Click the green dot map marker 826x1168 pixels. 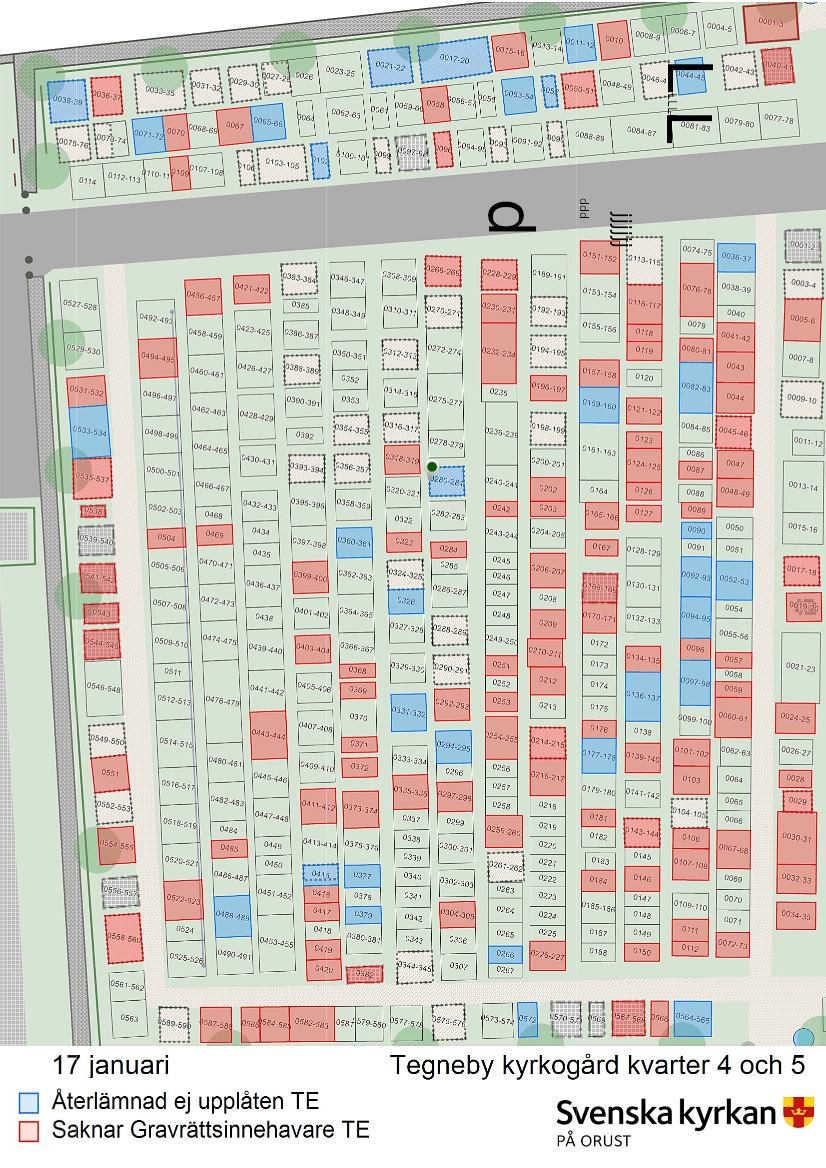pyautogui.click(x=432, y=467)
